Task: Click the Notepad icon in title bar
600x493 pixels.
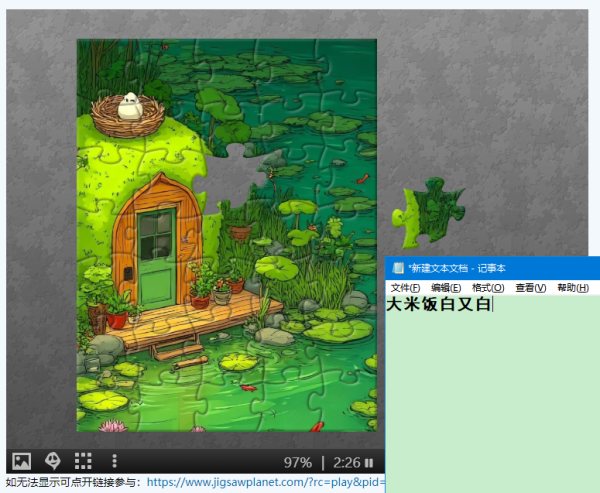Action: point(398,268)
